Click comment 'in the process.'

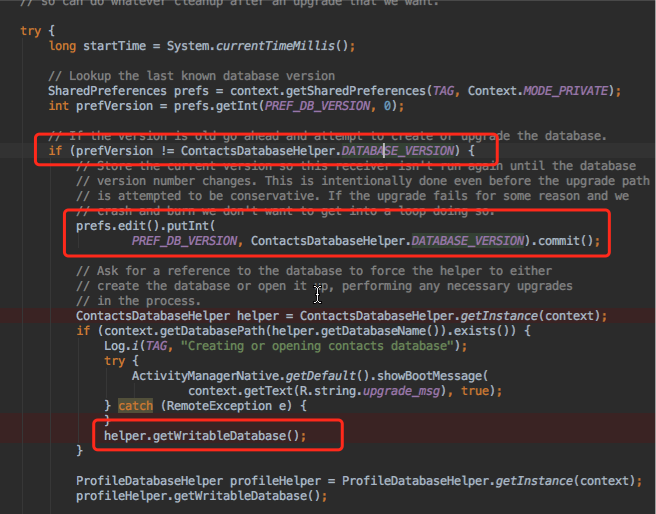click(138, 301)
